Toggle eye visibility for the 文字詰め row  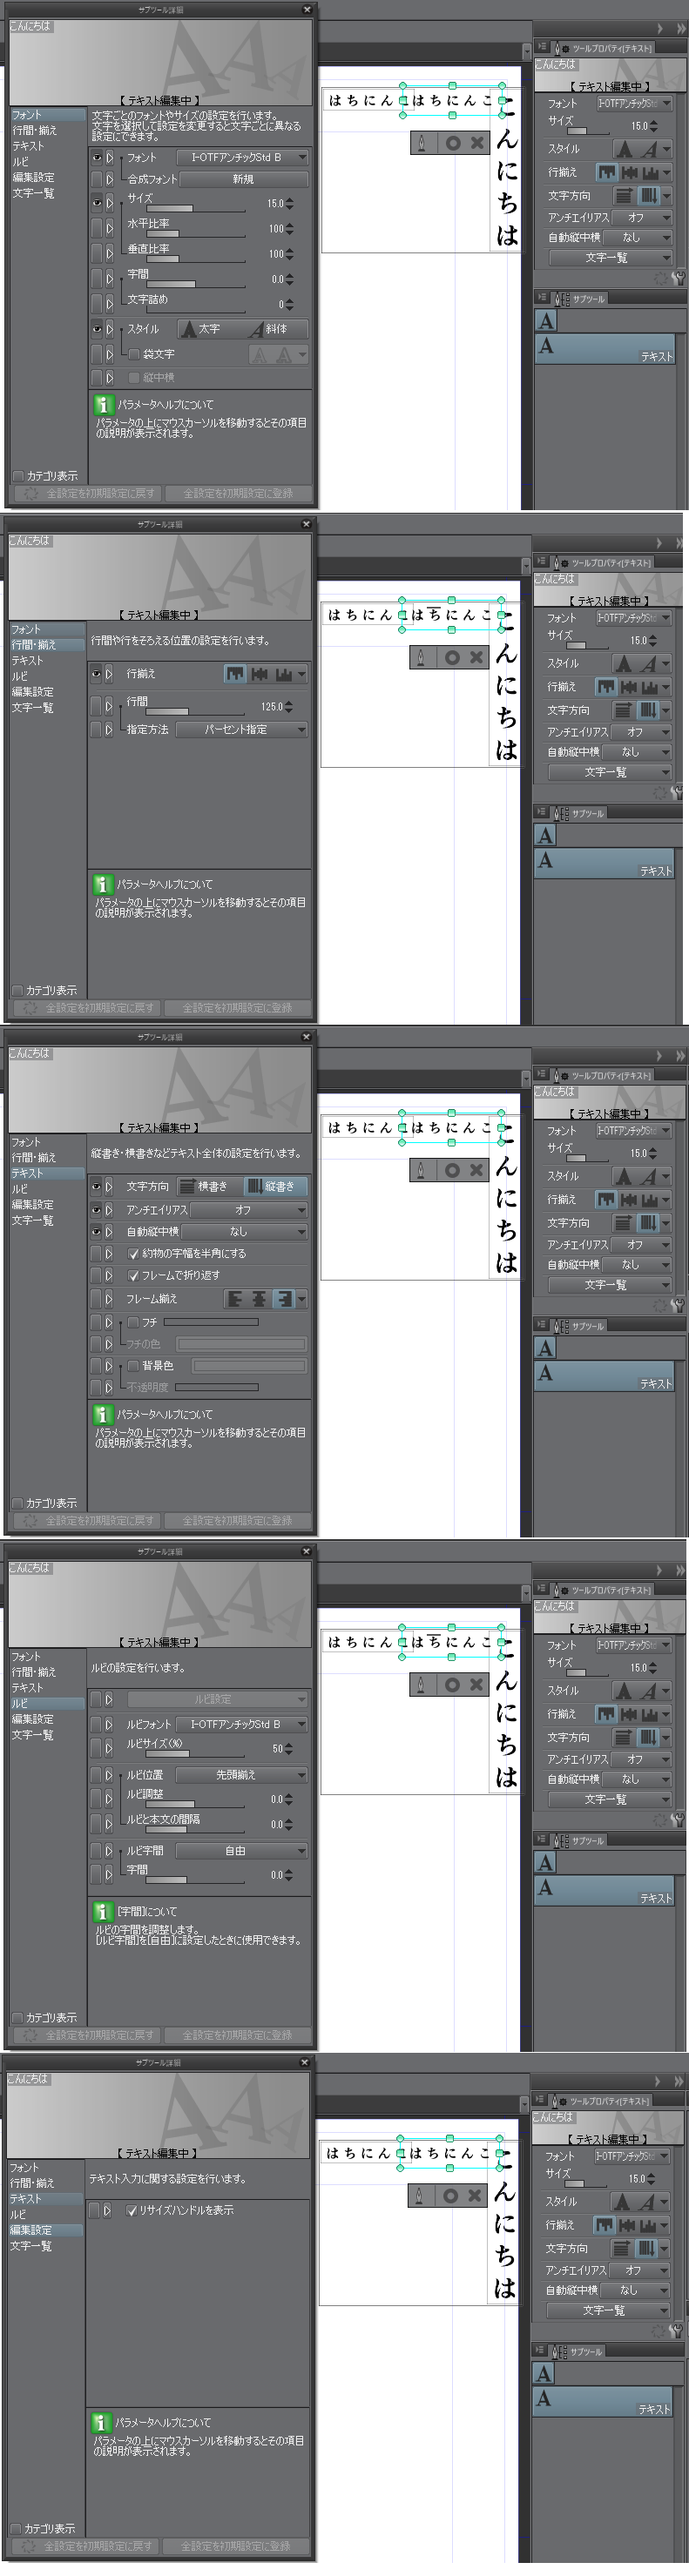pyautogui.click(x=97, y=304)
